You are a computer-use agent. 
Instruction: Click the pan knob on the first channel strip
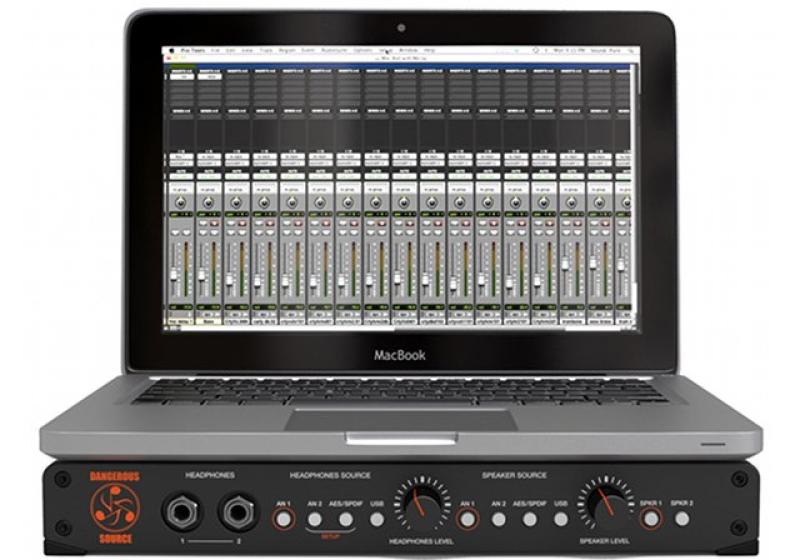pos(181,202)
